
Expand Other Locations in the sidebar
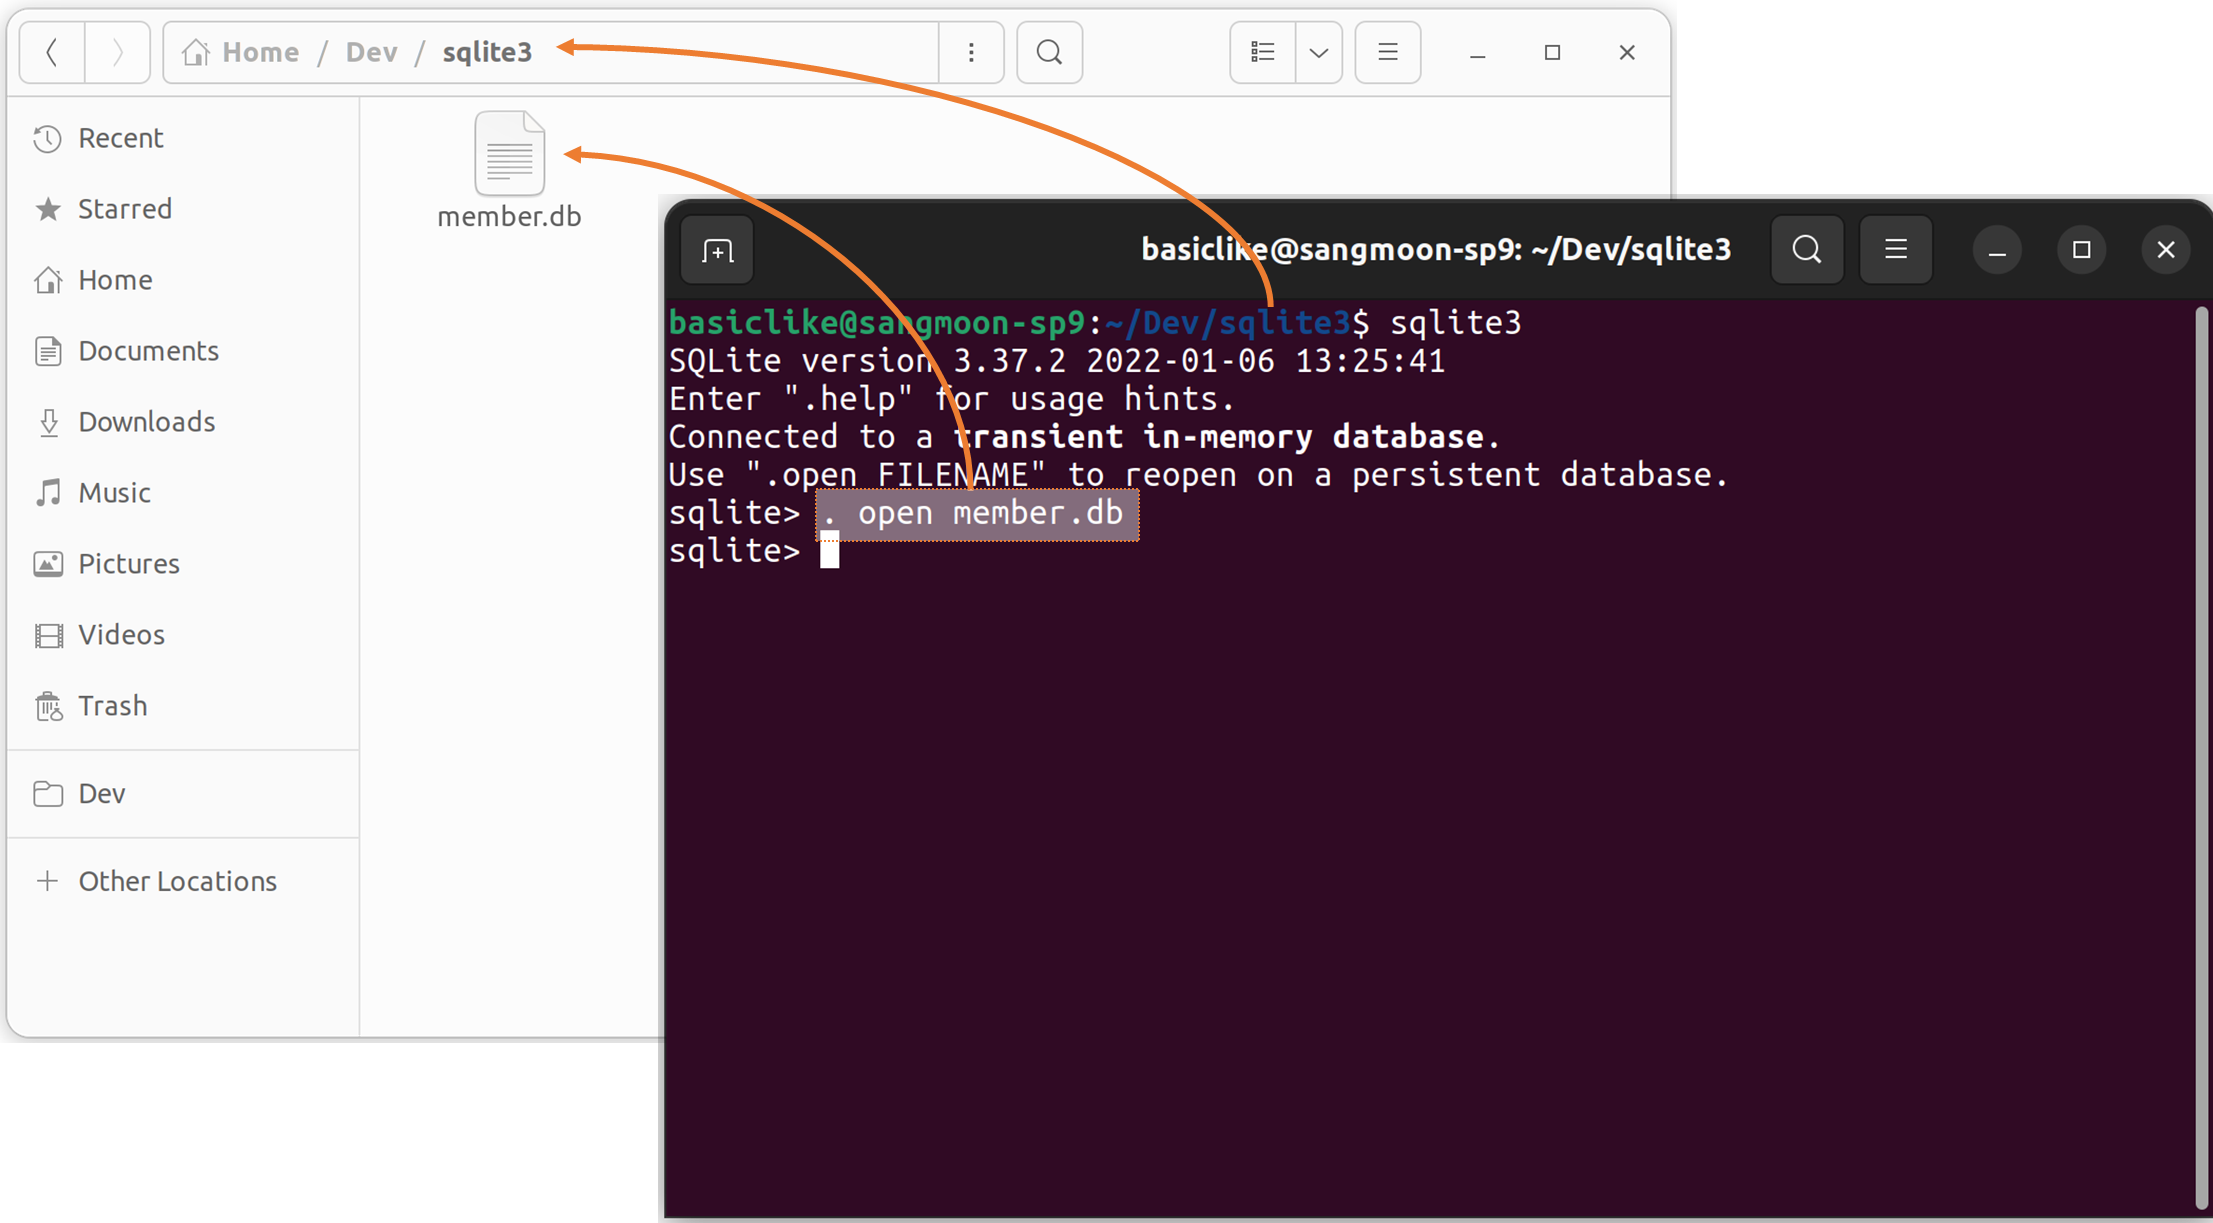pos(177,881)
